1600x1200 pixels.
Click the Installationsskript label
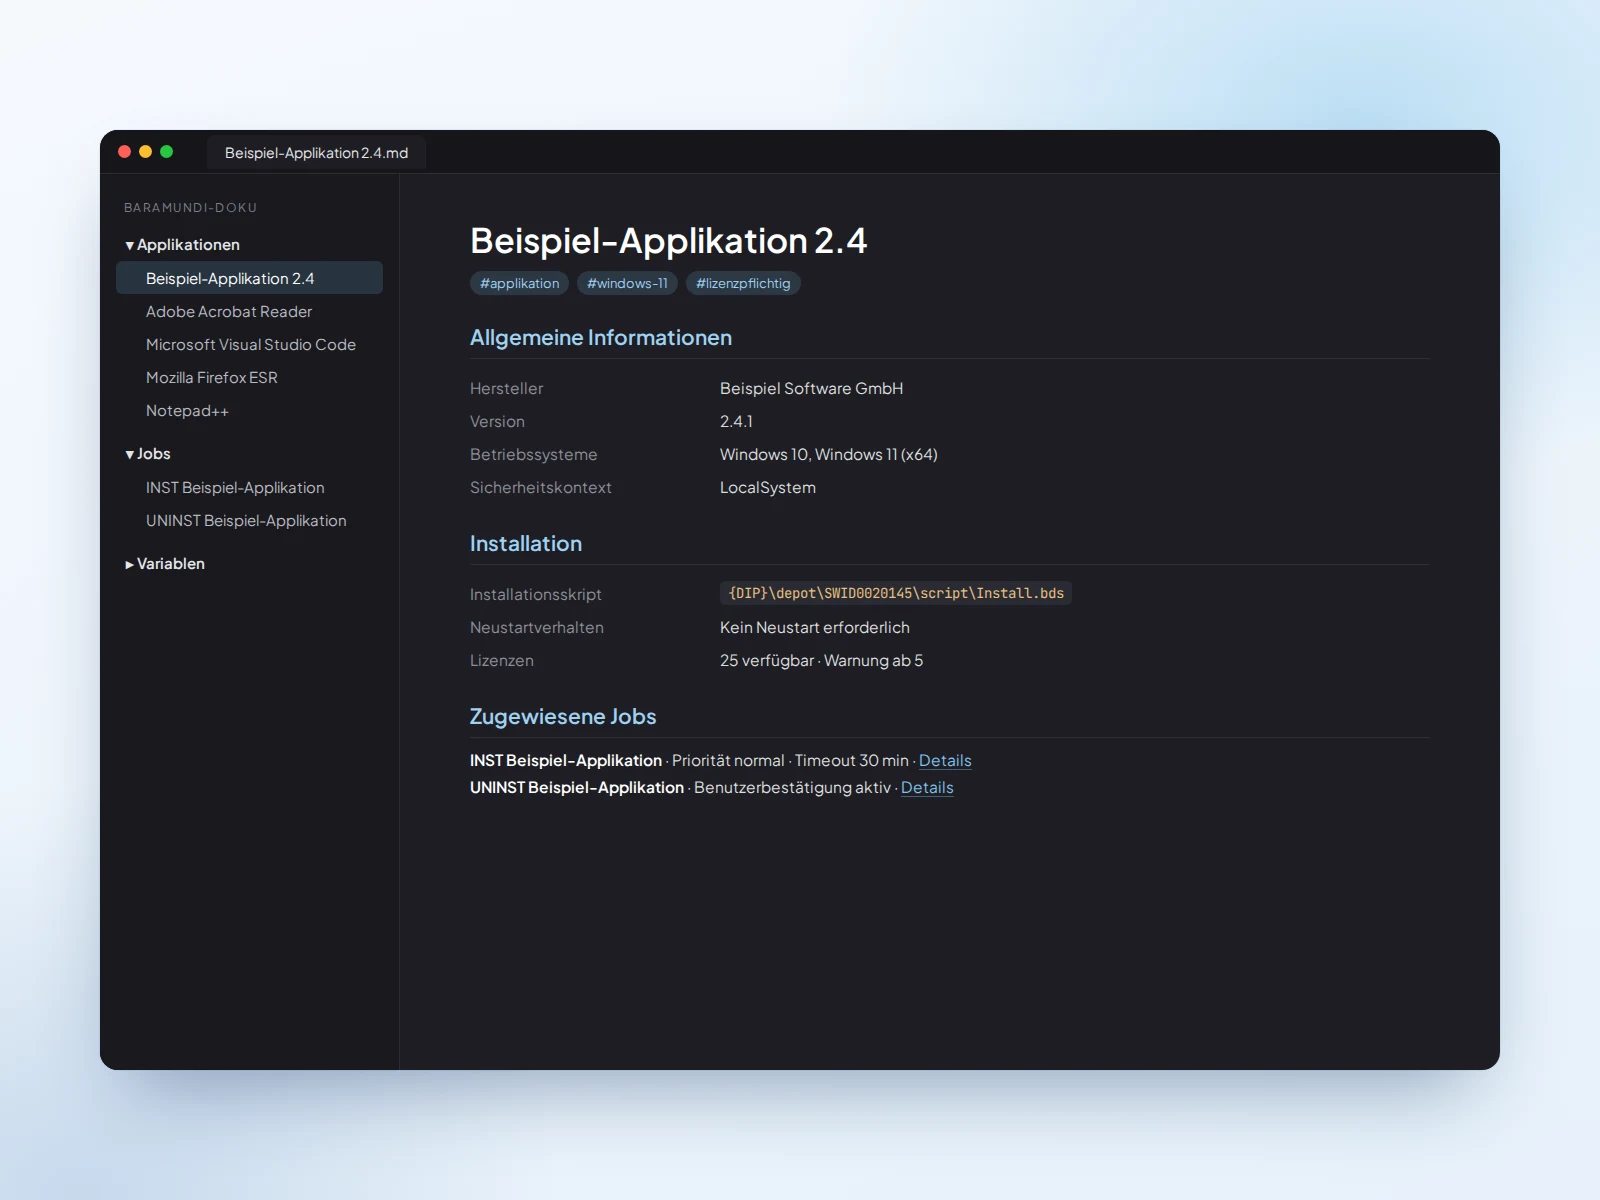(x=536, y=594)
